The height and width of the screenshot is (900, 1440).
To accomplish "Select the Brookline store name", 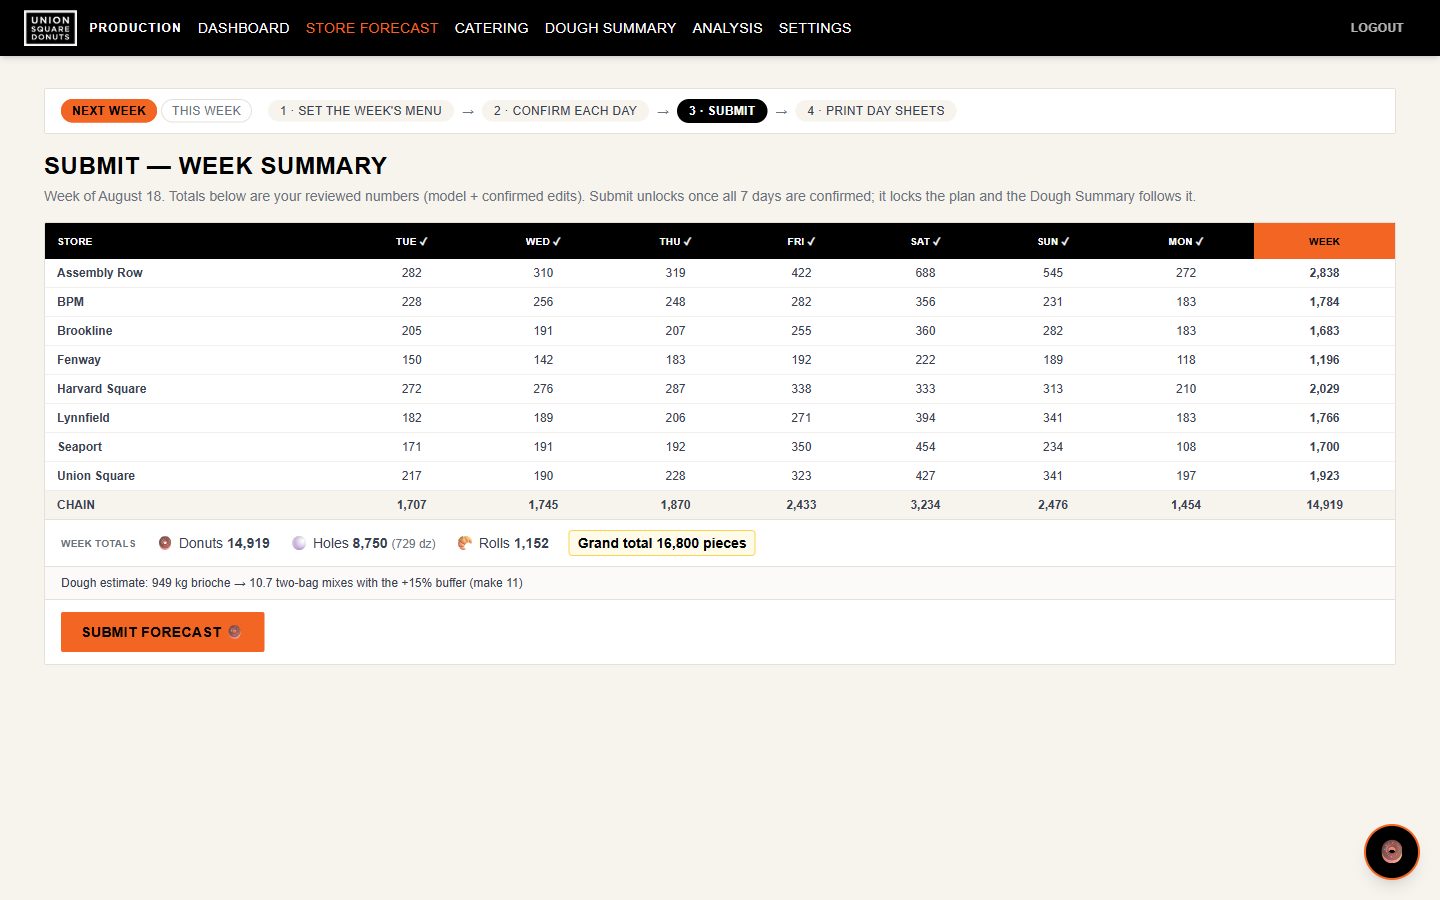I will coord(85,331).
